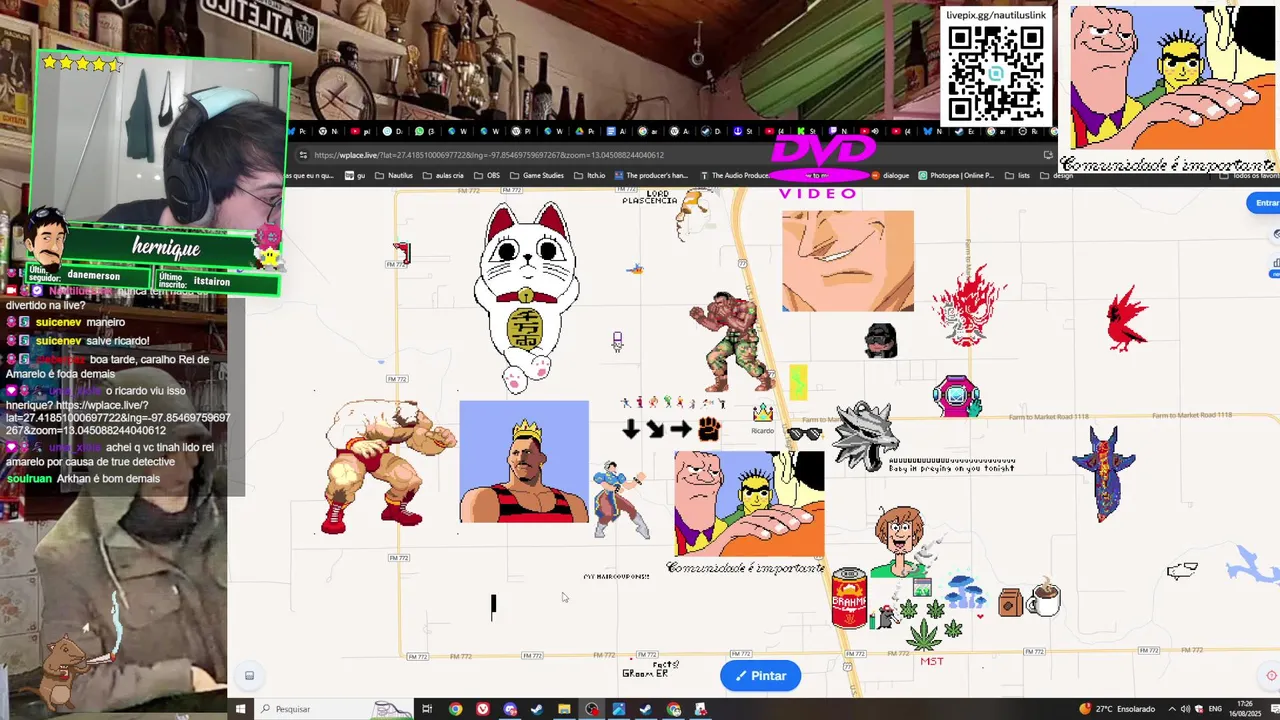Screen dimensions: 1280x720
Task: Open the Windows Start menu
Action: [x=240, y=709]
